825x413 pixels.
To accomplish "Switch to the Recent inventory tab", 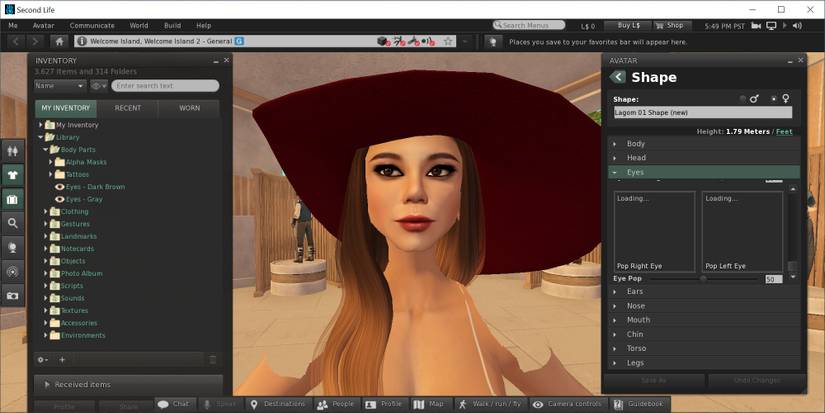I will [127, 107].
